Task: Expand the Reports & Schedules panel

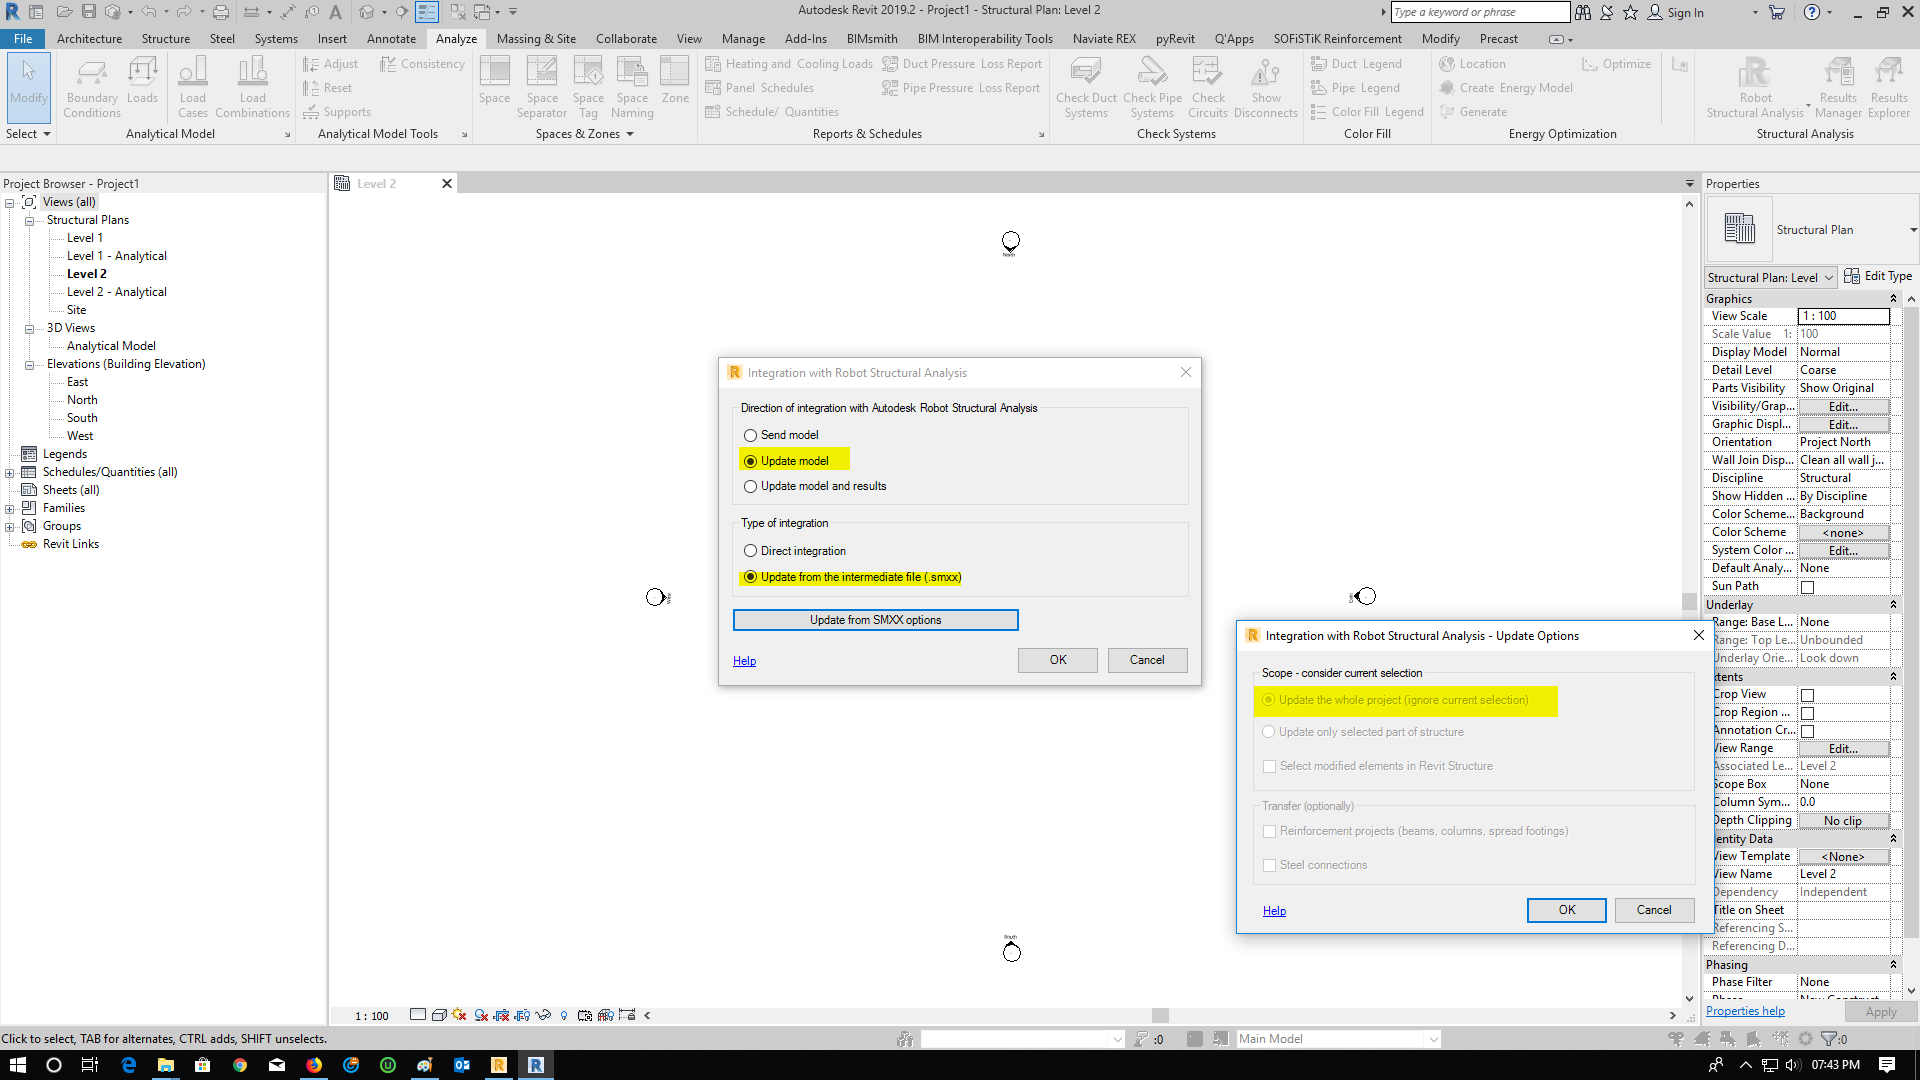Action: (1041, 133)
